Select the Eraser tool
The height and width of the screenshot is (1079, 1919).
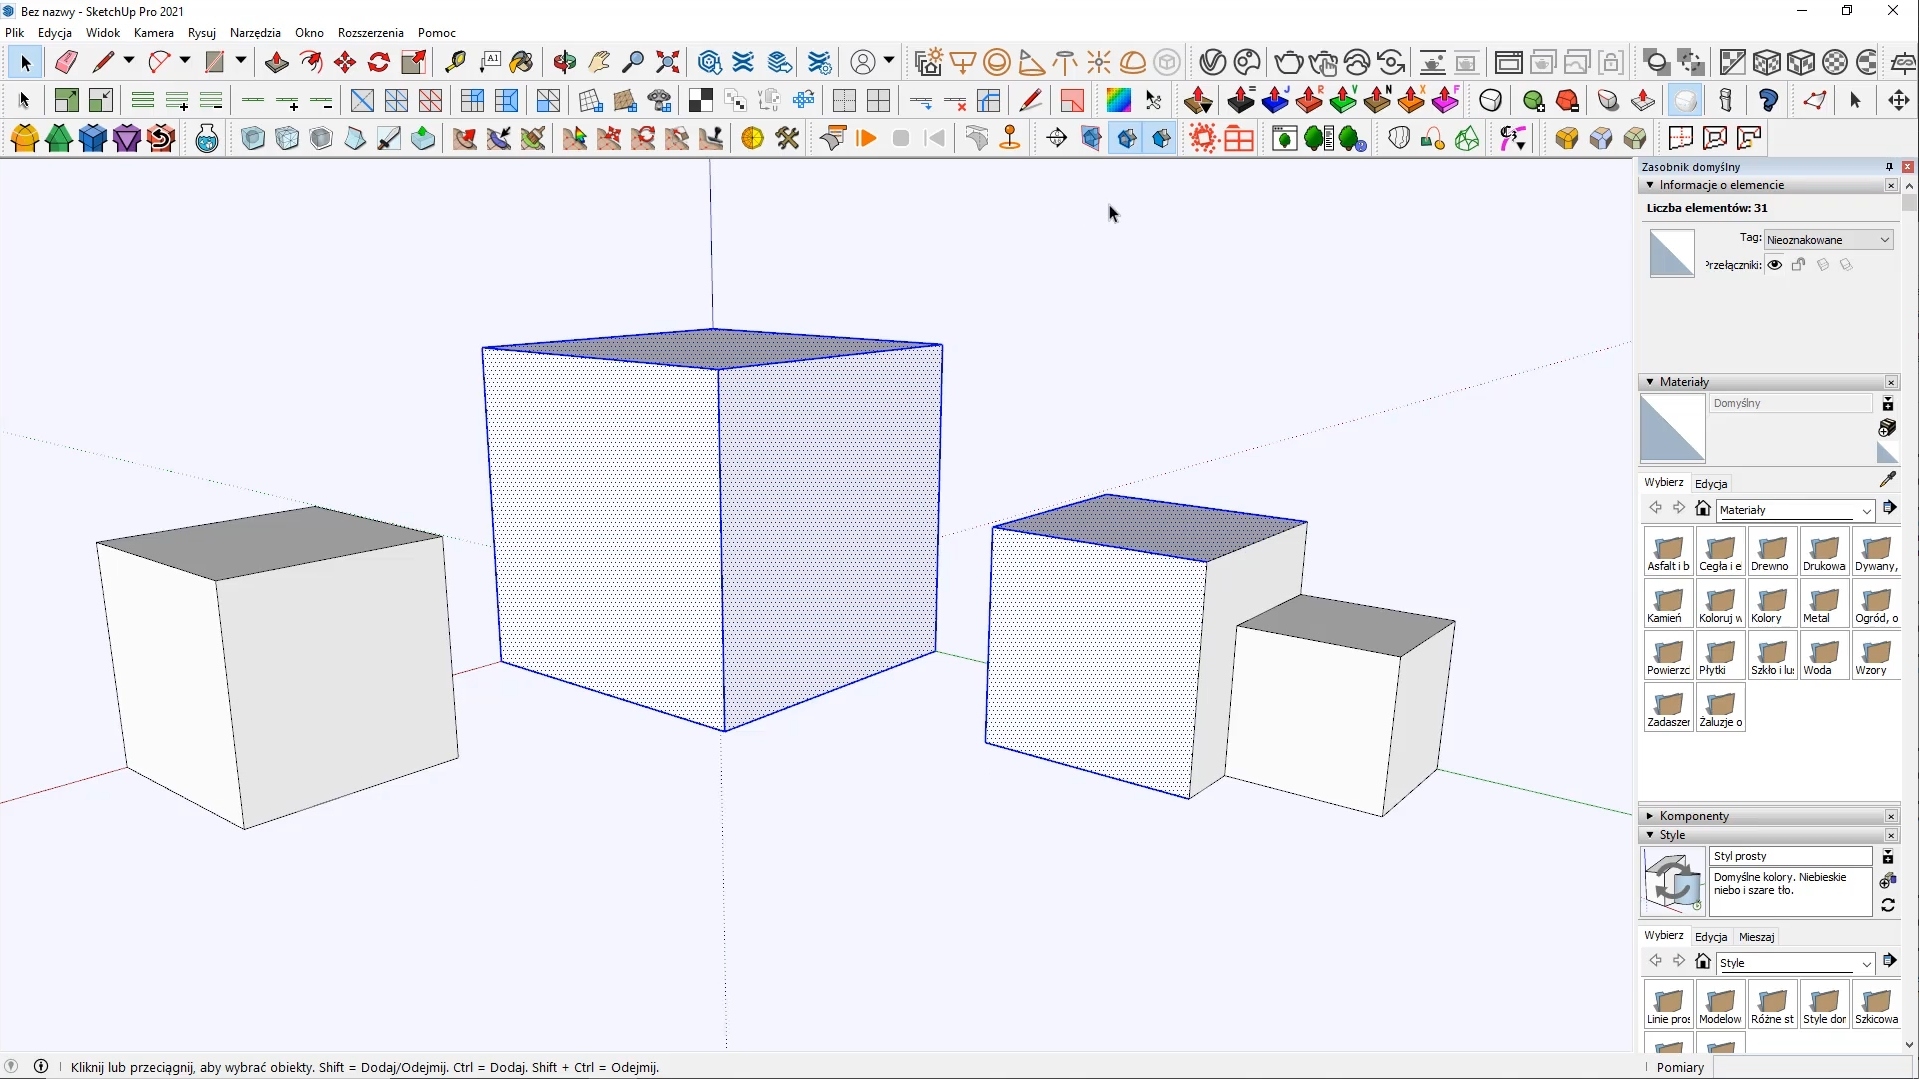point(66,62)
